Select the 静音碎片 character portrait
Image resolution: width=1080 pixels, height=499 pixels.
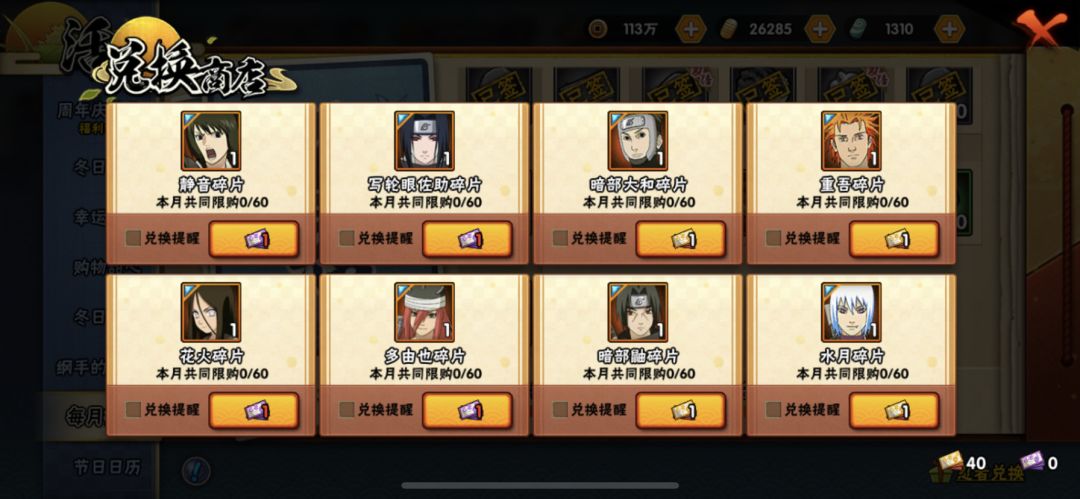(x=211, y=141)
